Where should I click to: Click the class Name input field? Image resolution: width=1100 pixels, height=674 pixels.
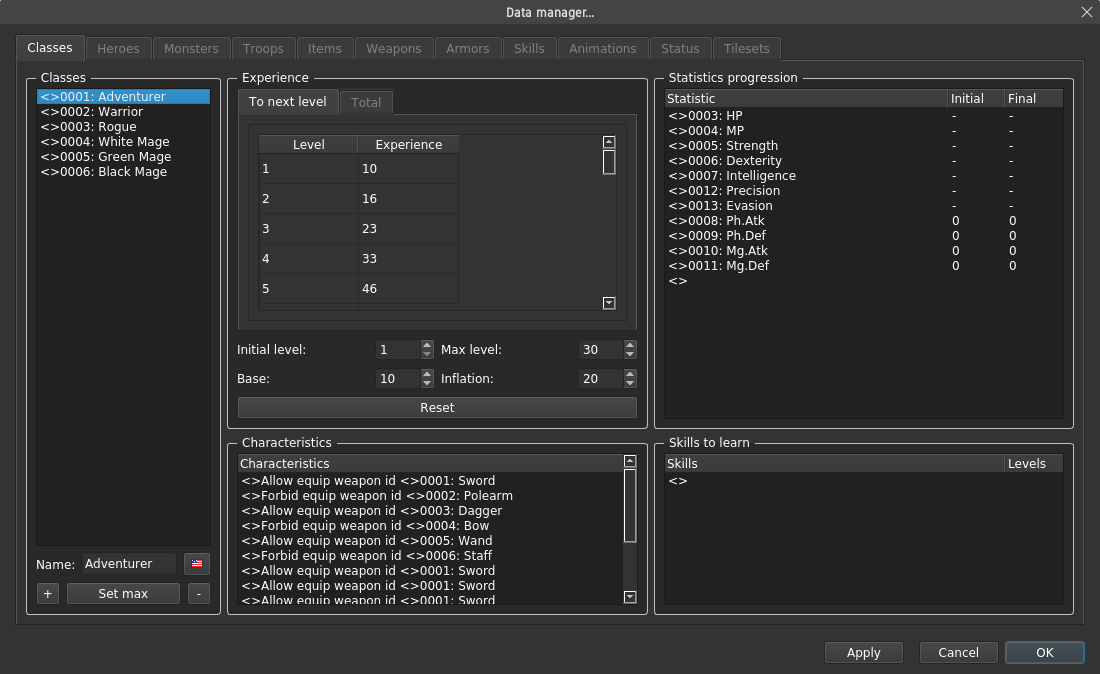[129, 564]
